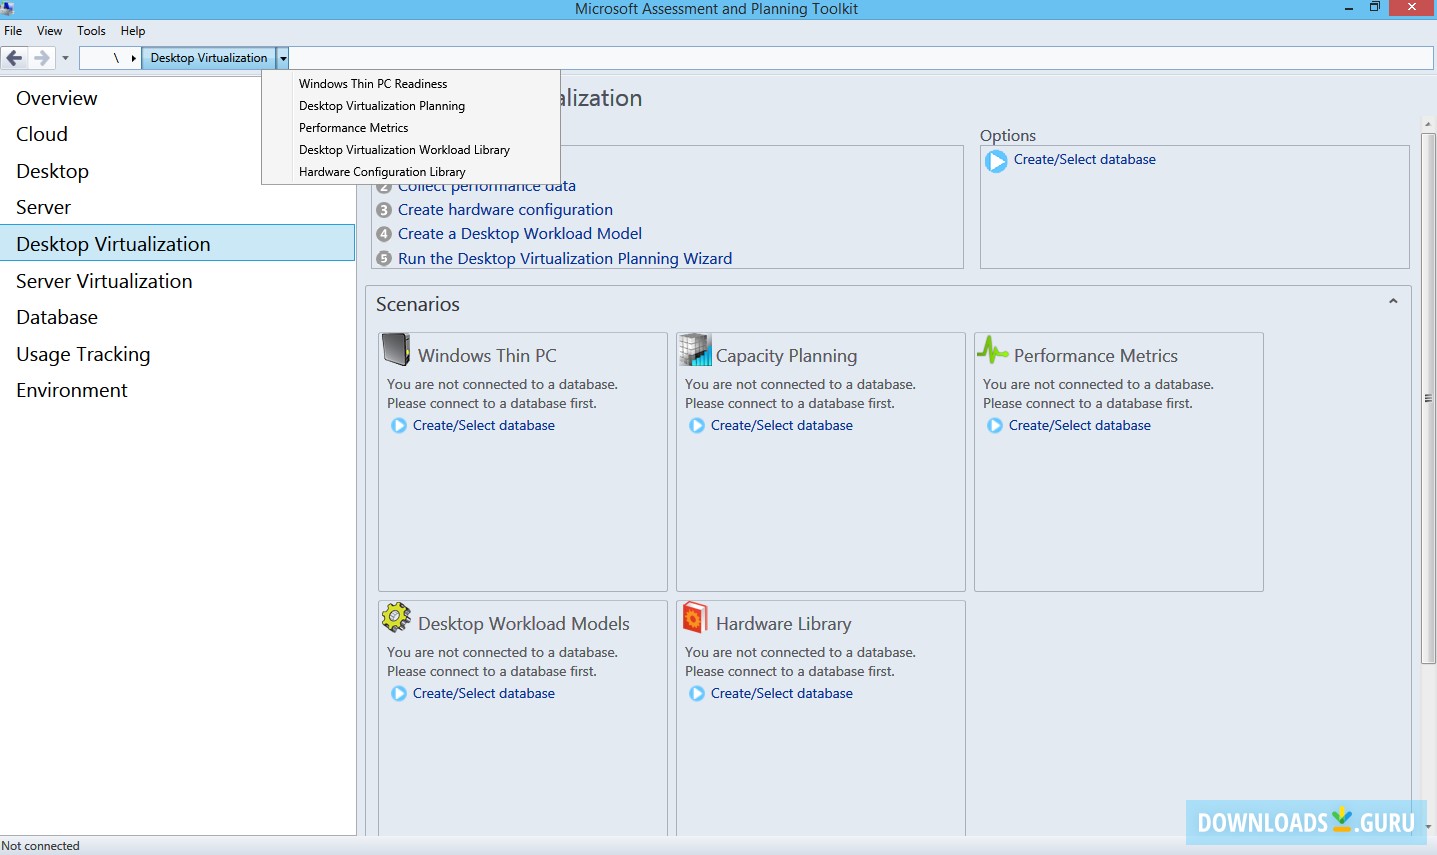Click the application icon in title bar

[x=8, y=9]
